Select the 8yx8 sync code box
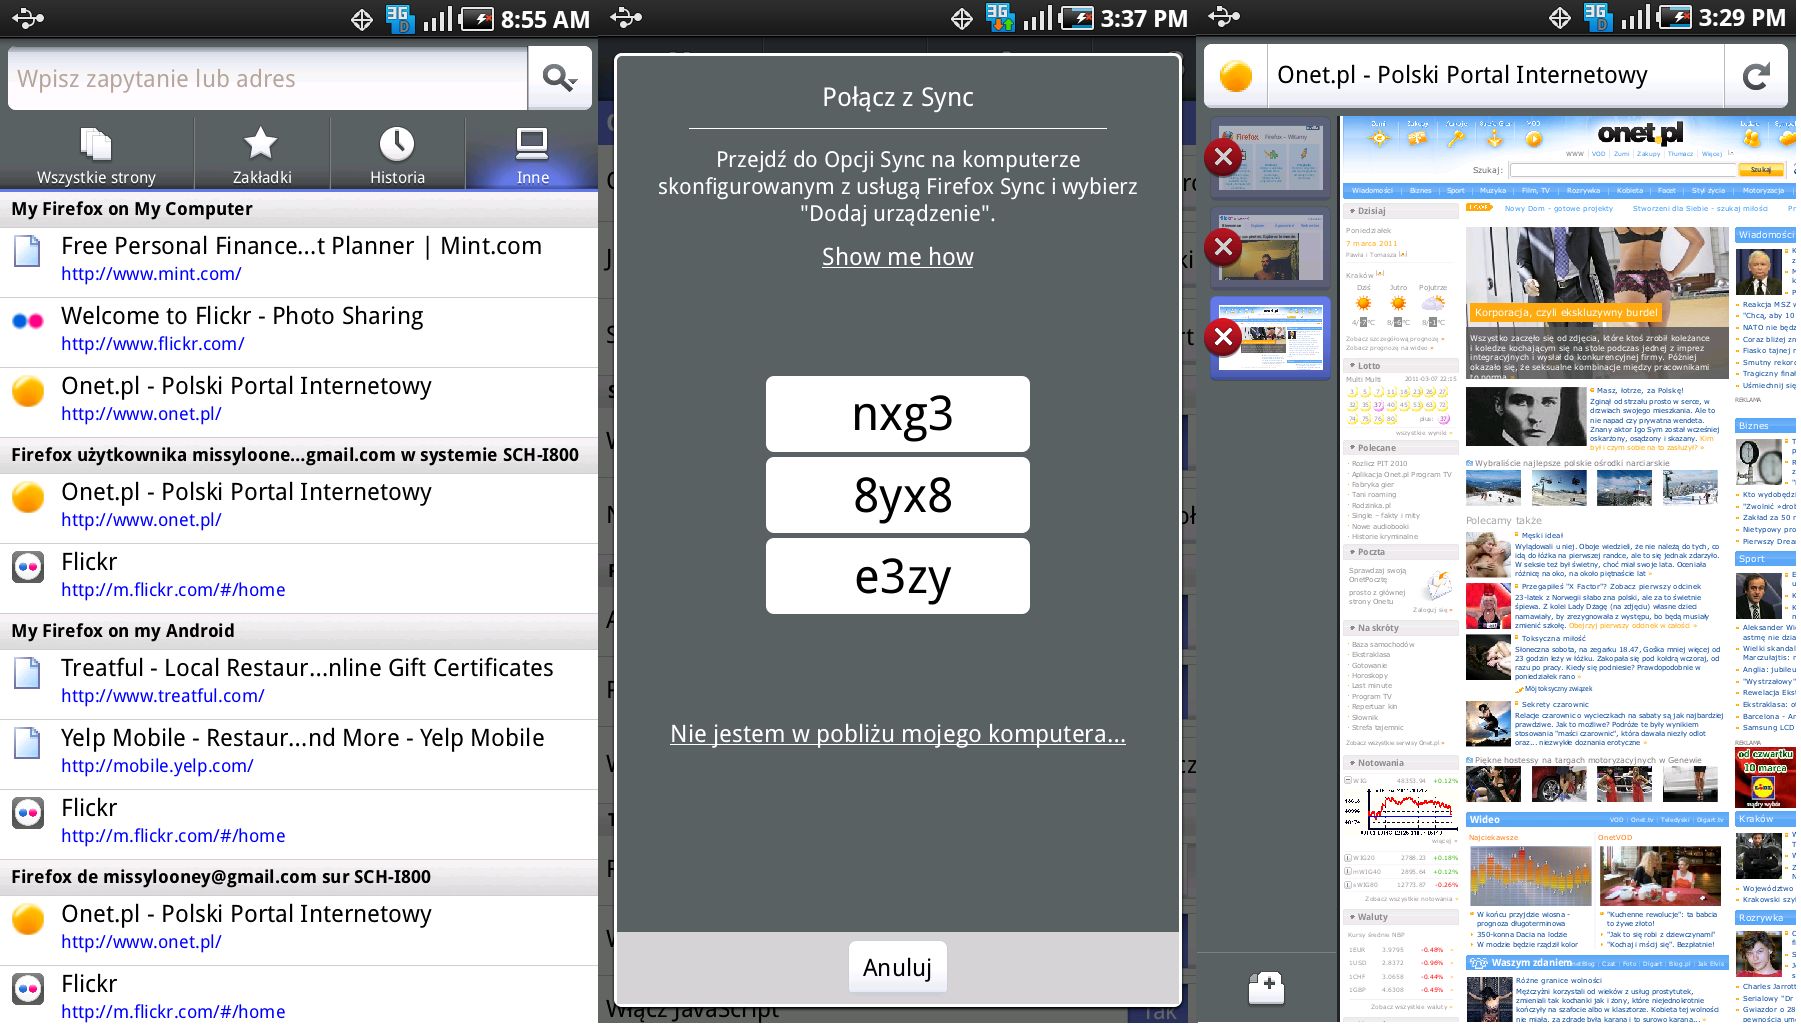The width and height of the screenshot is (1801, 1028). click(x=898, y=495)
